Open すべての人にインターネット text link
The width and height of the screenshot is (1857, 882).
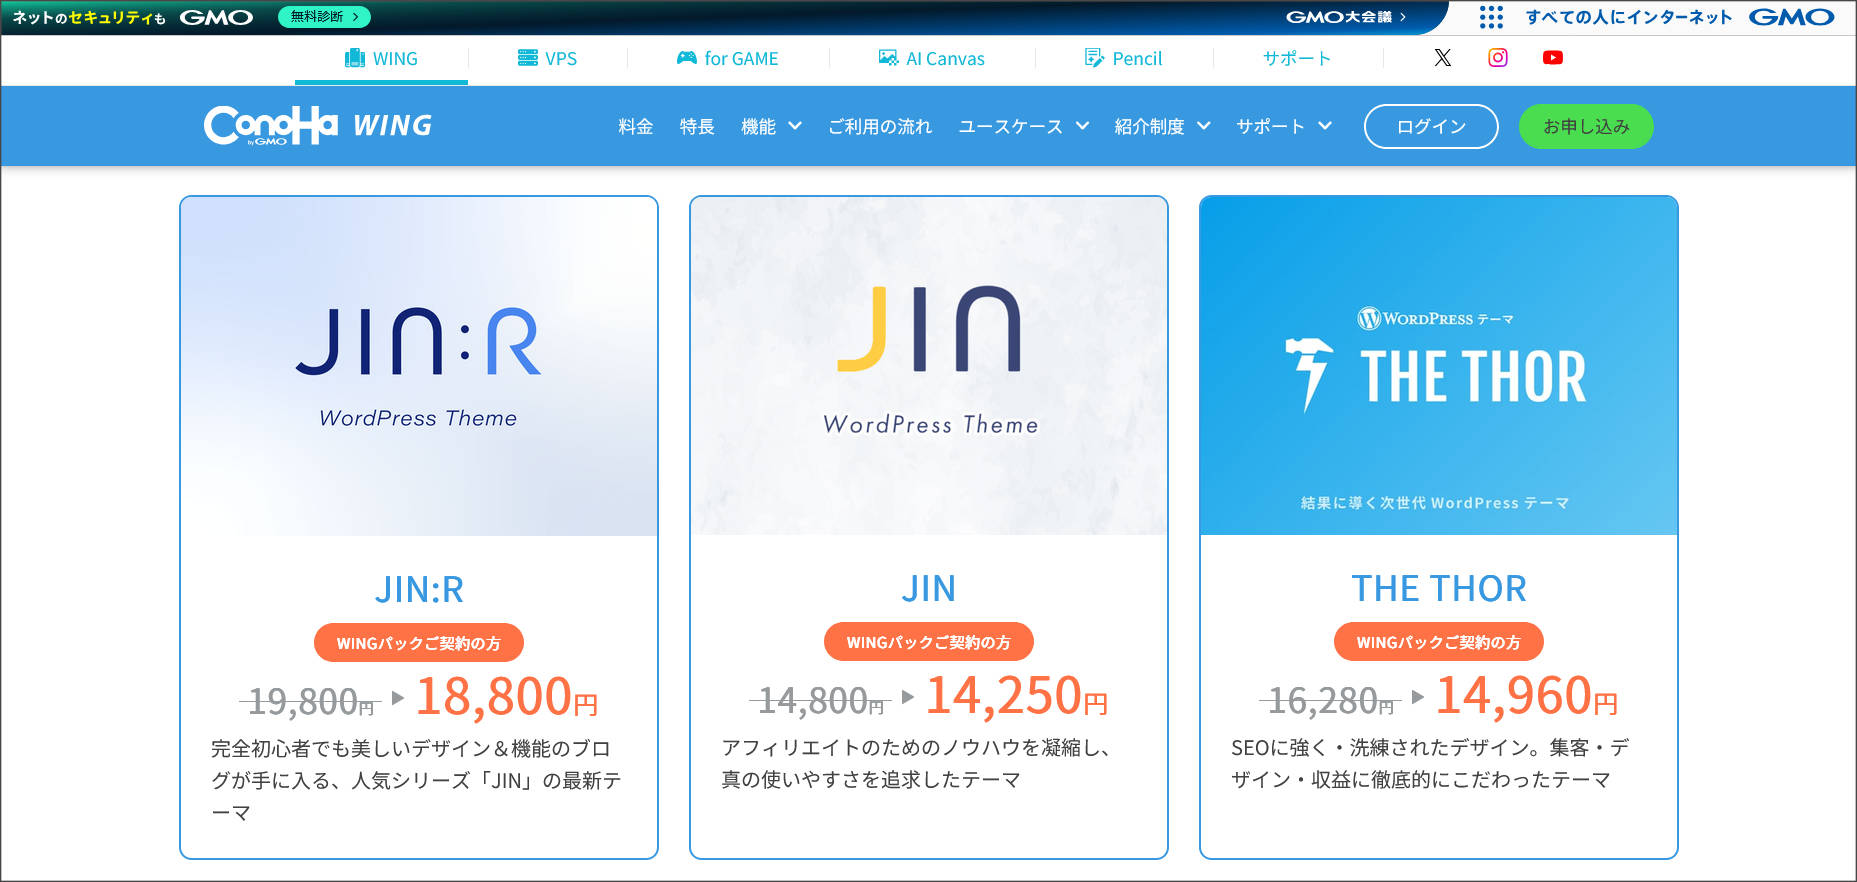click(1629, 17)
